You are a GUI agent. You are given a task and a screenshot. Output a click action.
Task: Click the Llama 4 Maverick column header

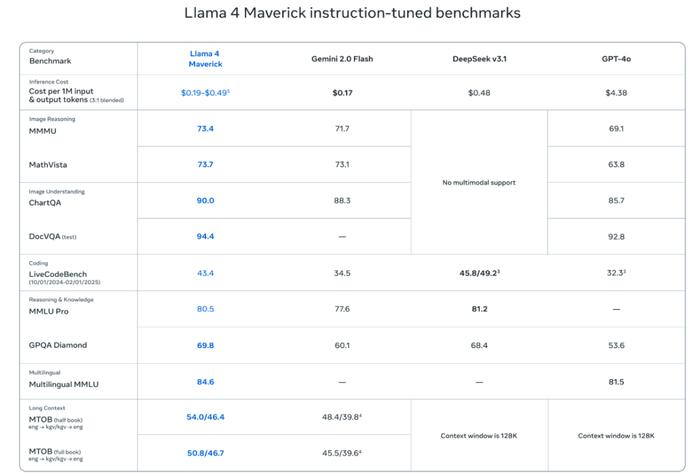click(205, 59)
